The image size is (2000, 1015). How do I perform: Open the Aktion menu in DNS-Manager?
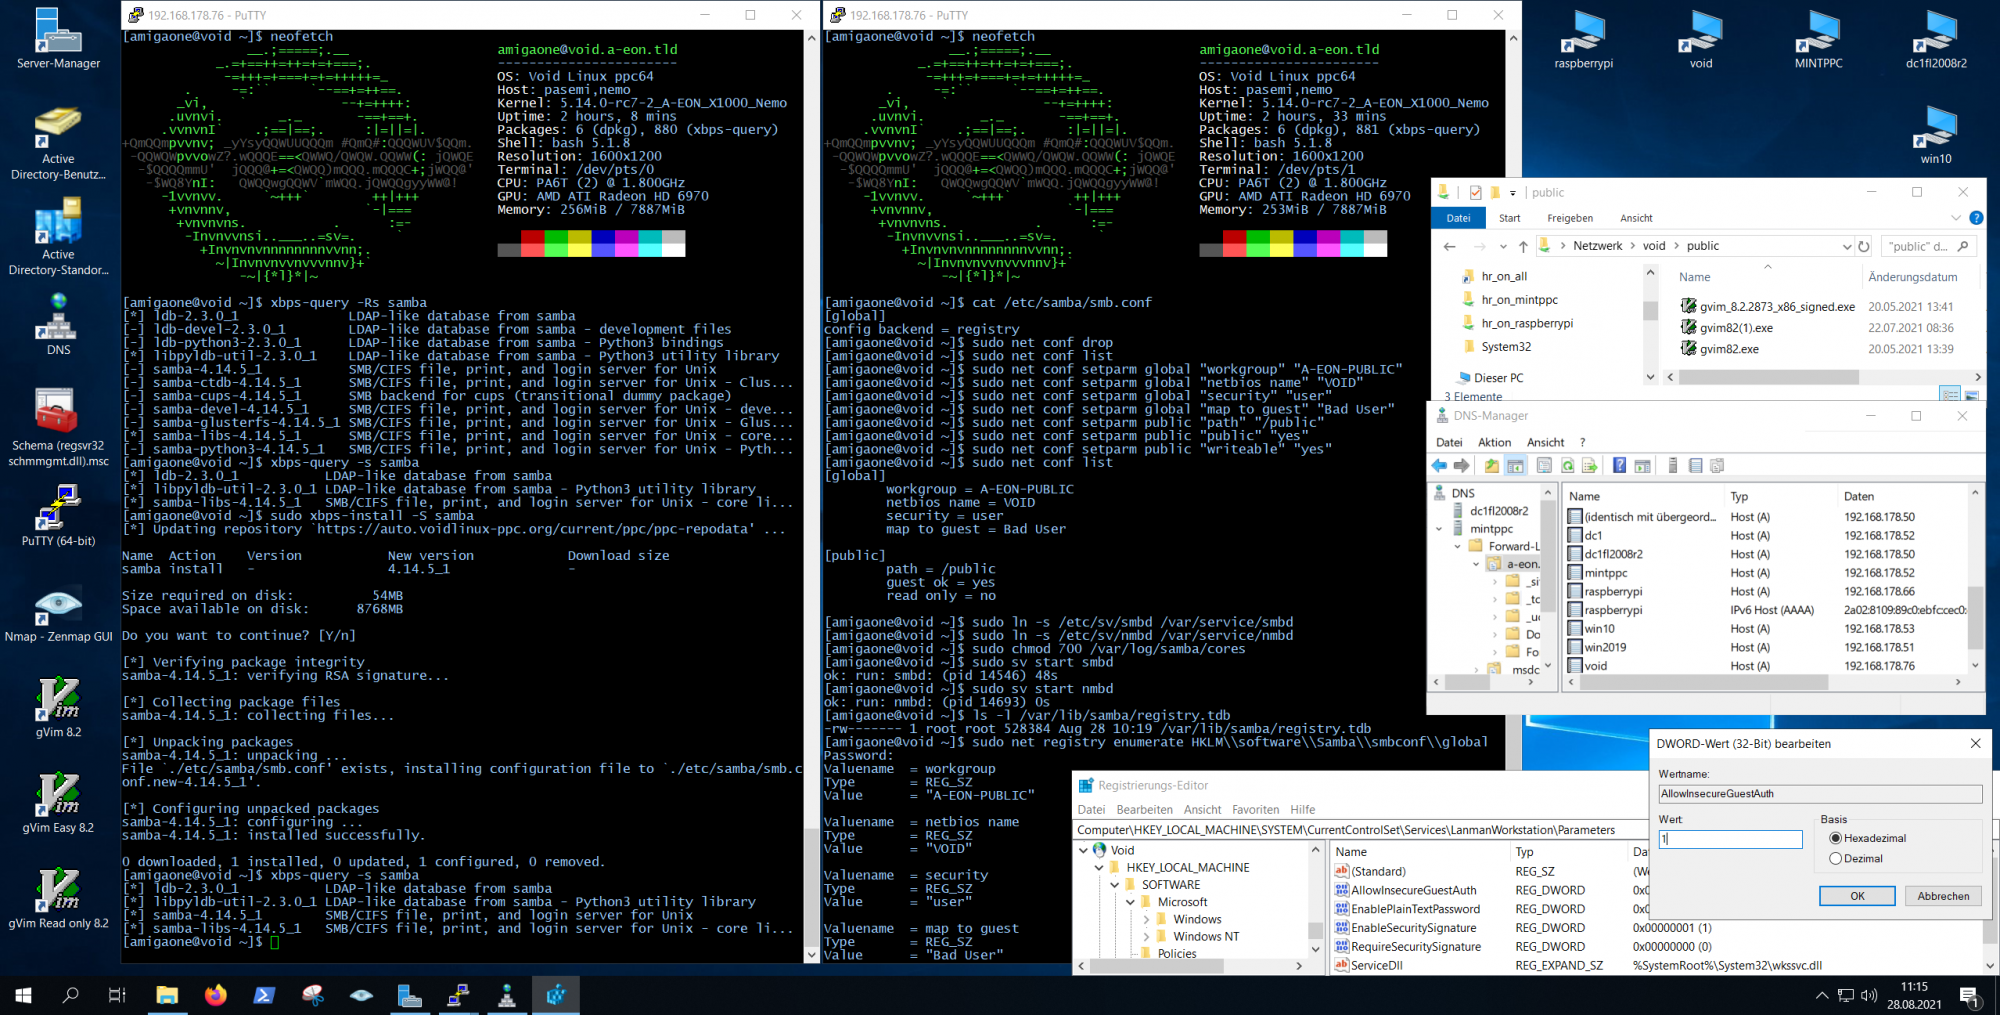[x=1494, y=442]
